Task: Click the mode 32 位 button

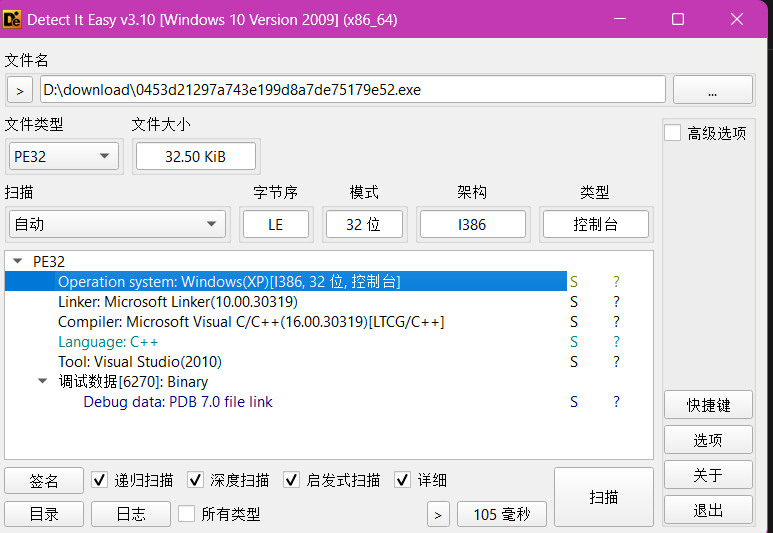Action: [x=364, y=224]
